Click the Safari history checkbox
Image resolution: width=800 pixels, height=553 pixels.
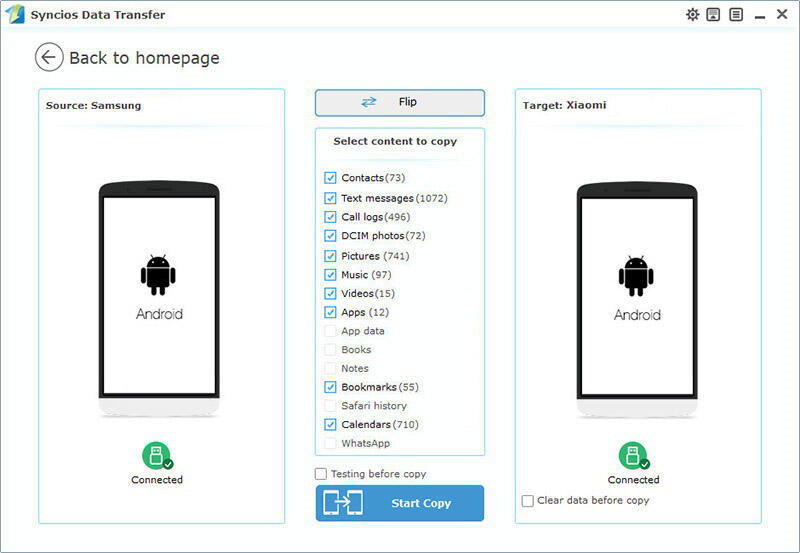pos(330,406)
